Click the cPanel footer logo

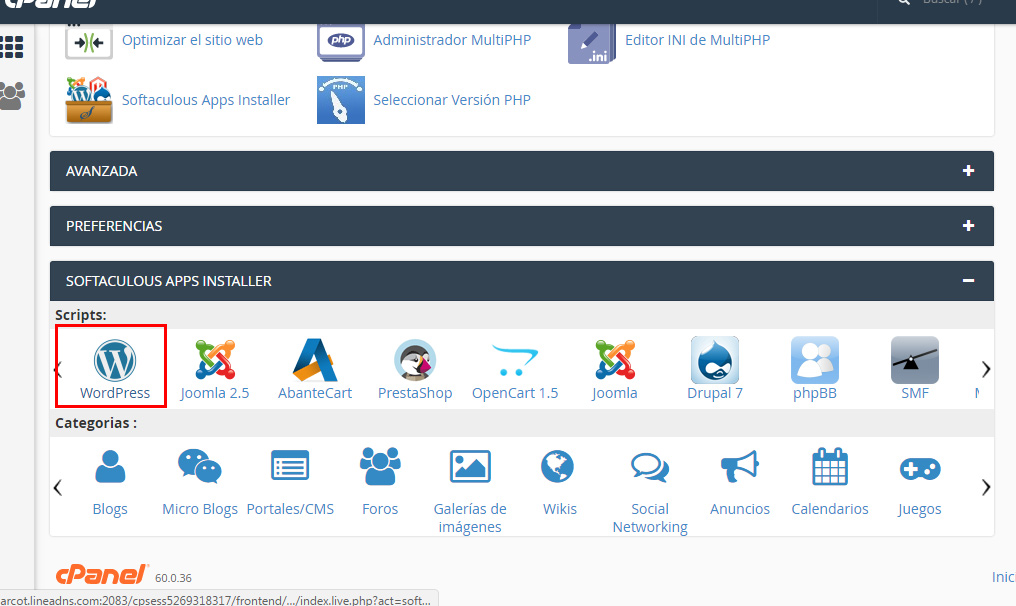(x=102, y=574)
